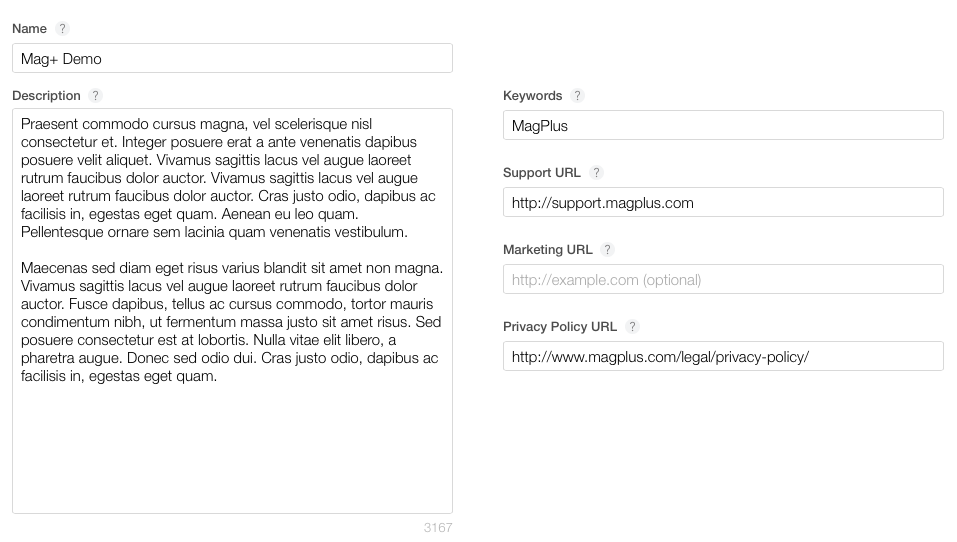Click the Keywords field containing MagPlus
Screen dimensions: 957x542
(723, 125)
